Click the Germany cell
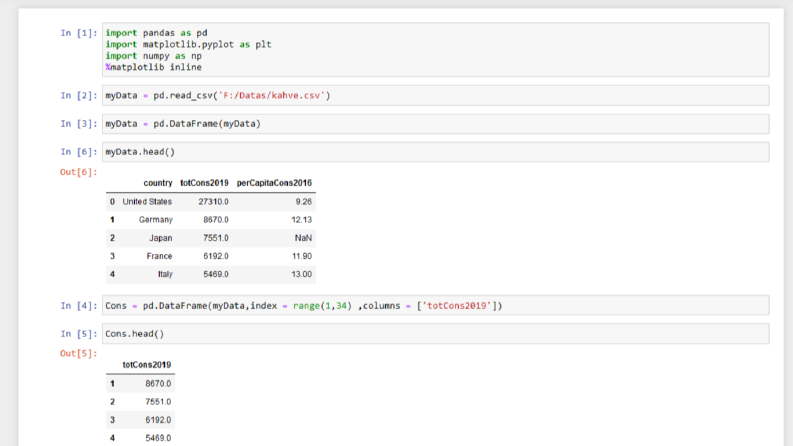793x446 pixels. pyautogui.click(x=156, y=220)
